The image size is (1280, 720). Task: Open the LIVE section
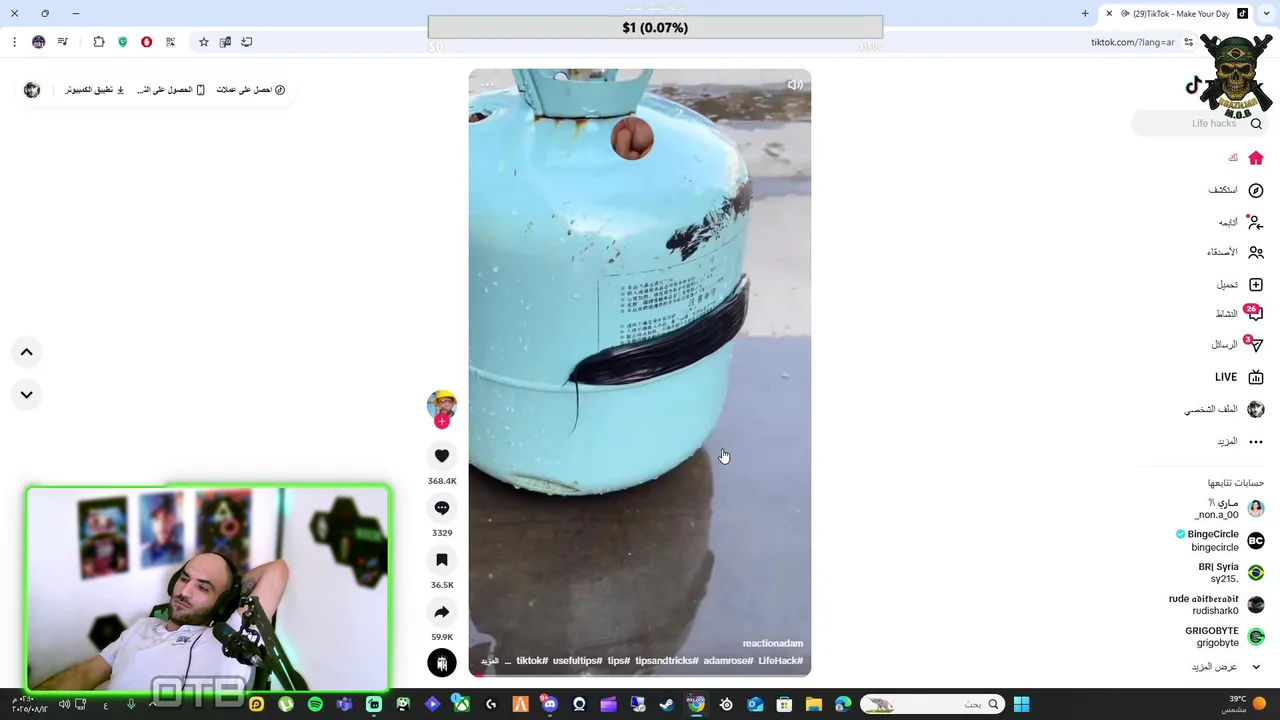(1240, 377)
